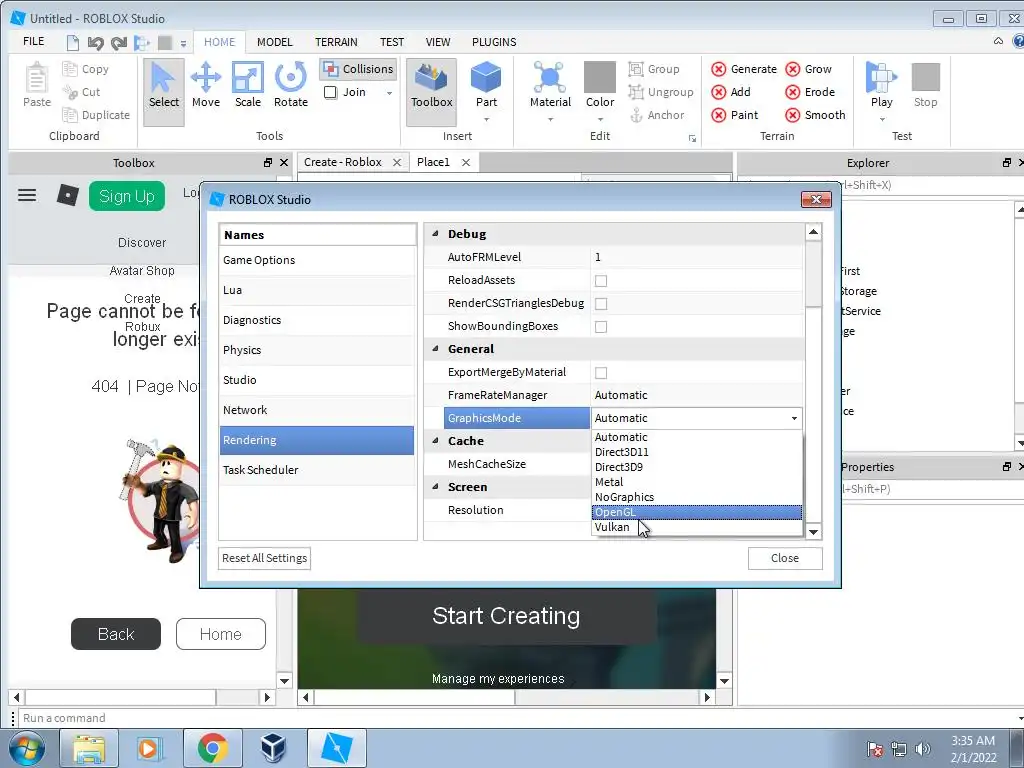Click the green Sign Up button

[127, 196]
